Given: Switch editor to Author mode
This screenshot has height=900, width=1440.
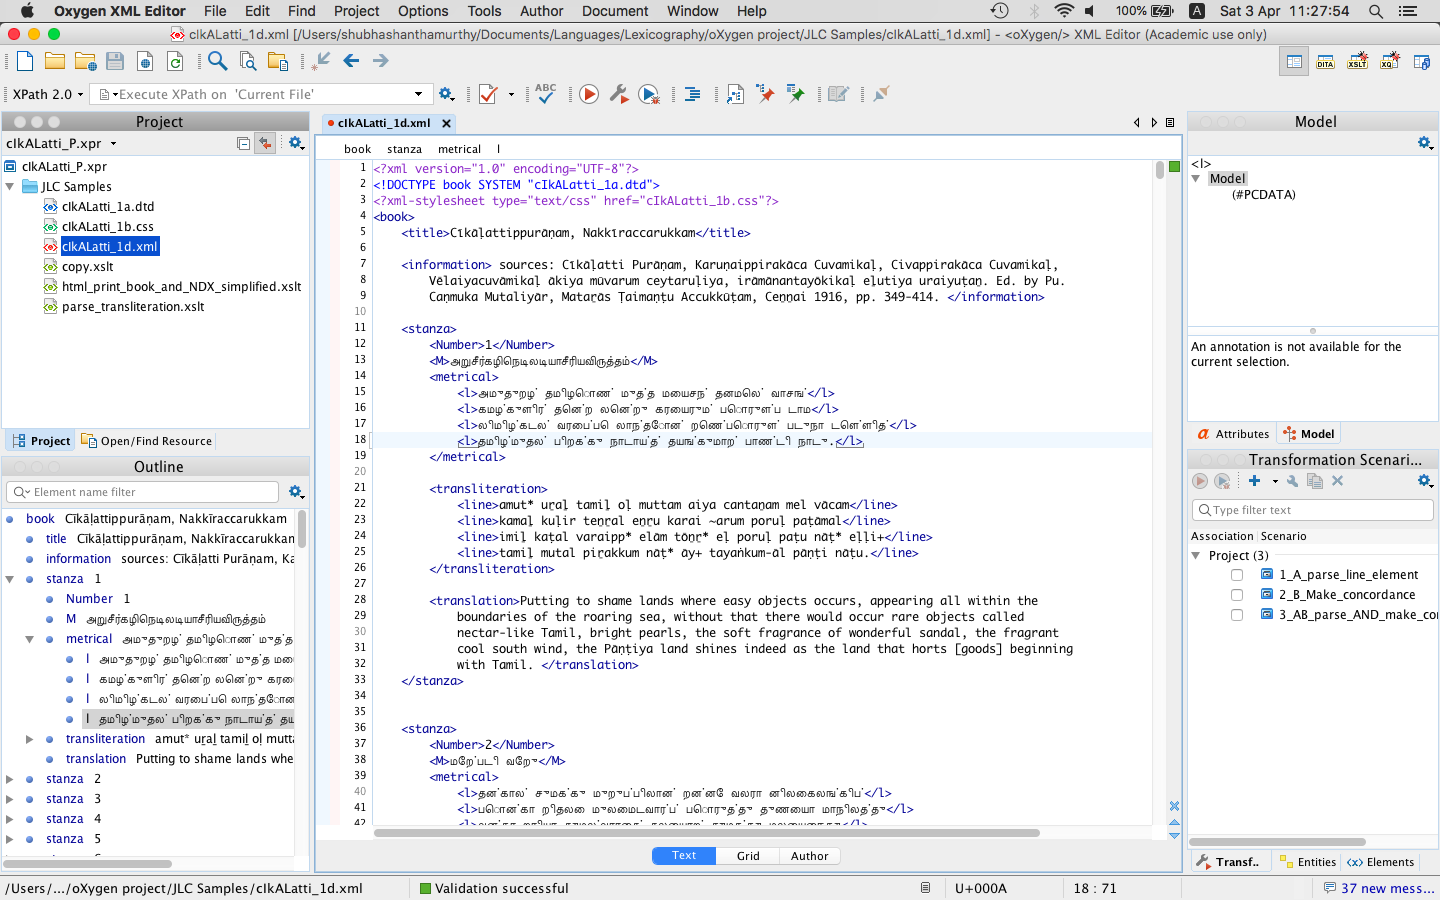Looking at the screenshot, I should 809,856.
